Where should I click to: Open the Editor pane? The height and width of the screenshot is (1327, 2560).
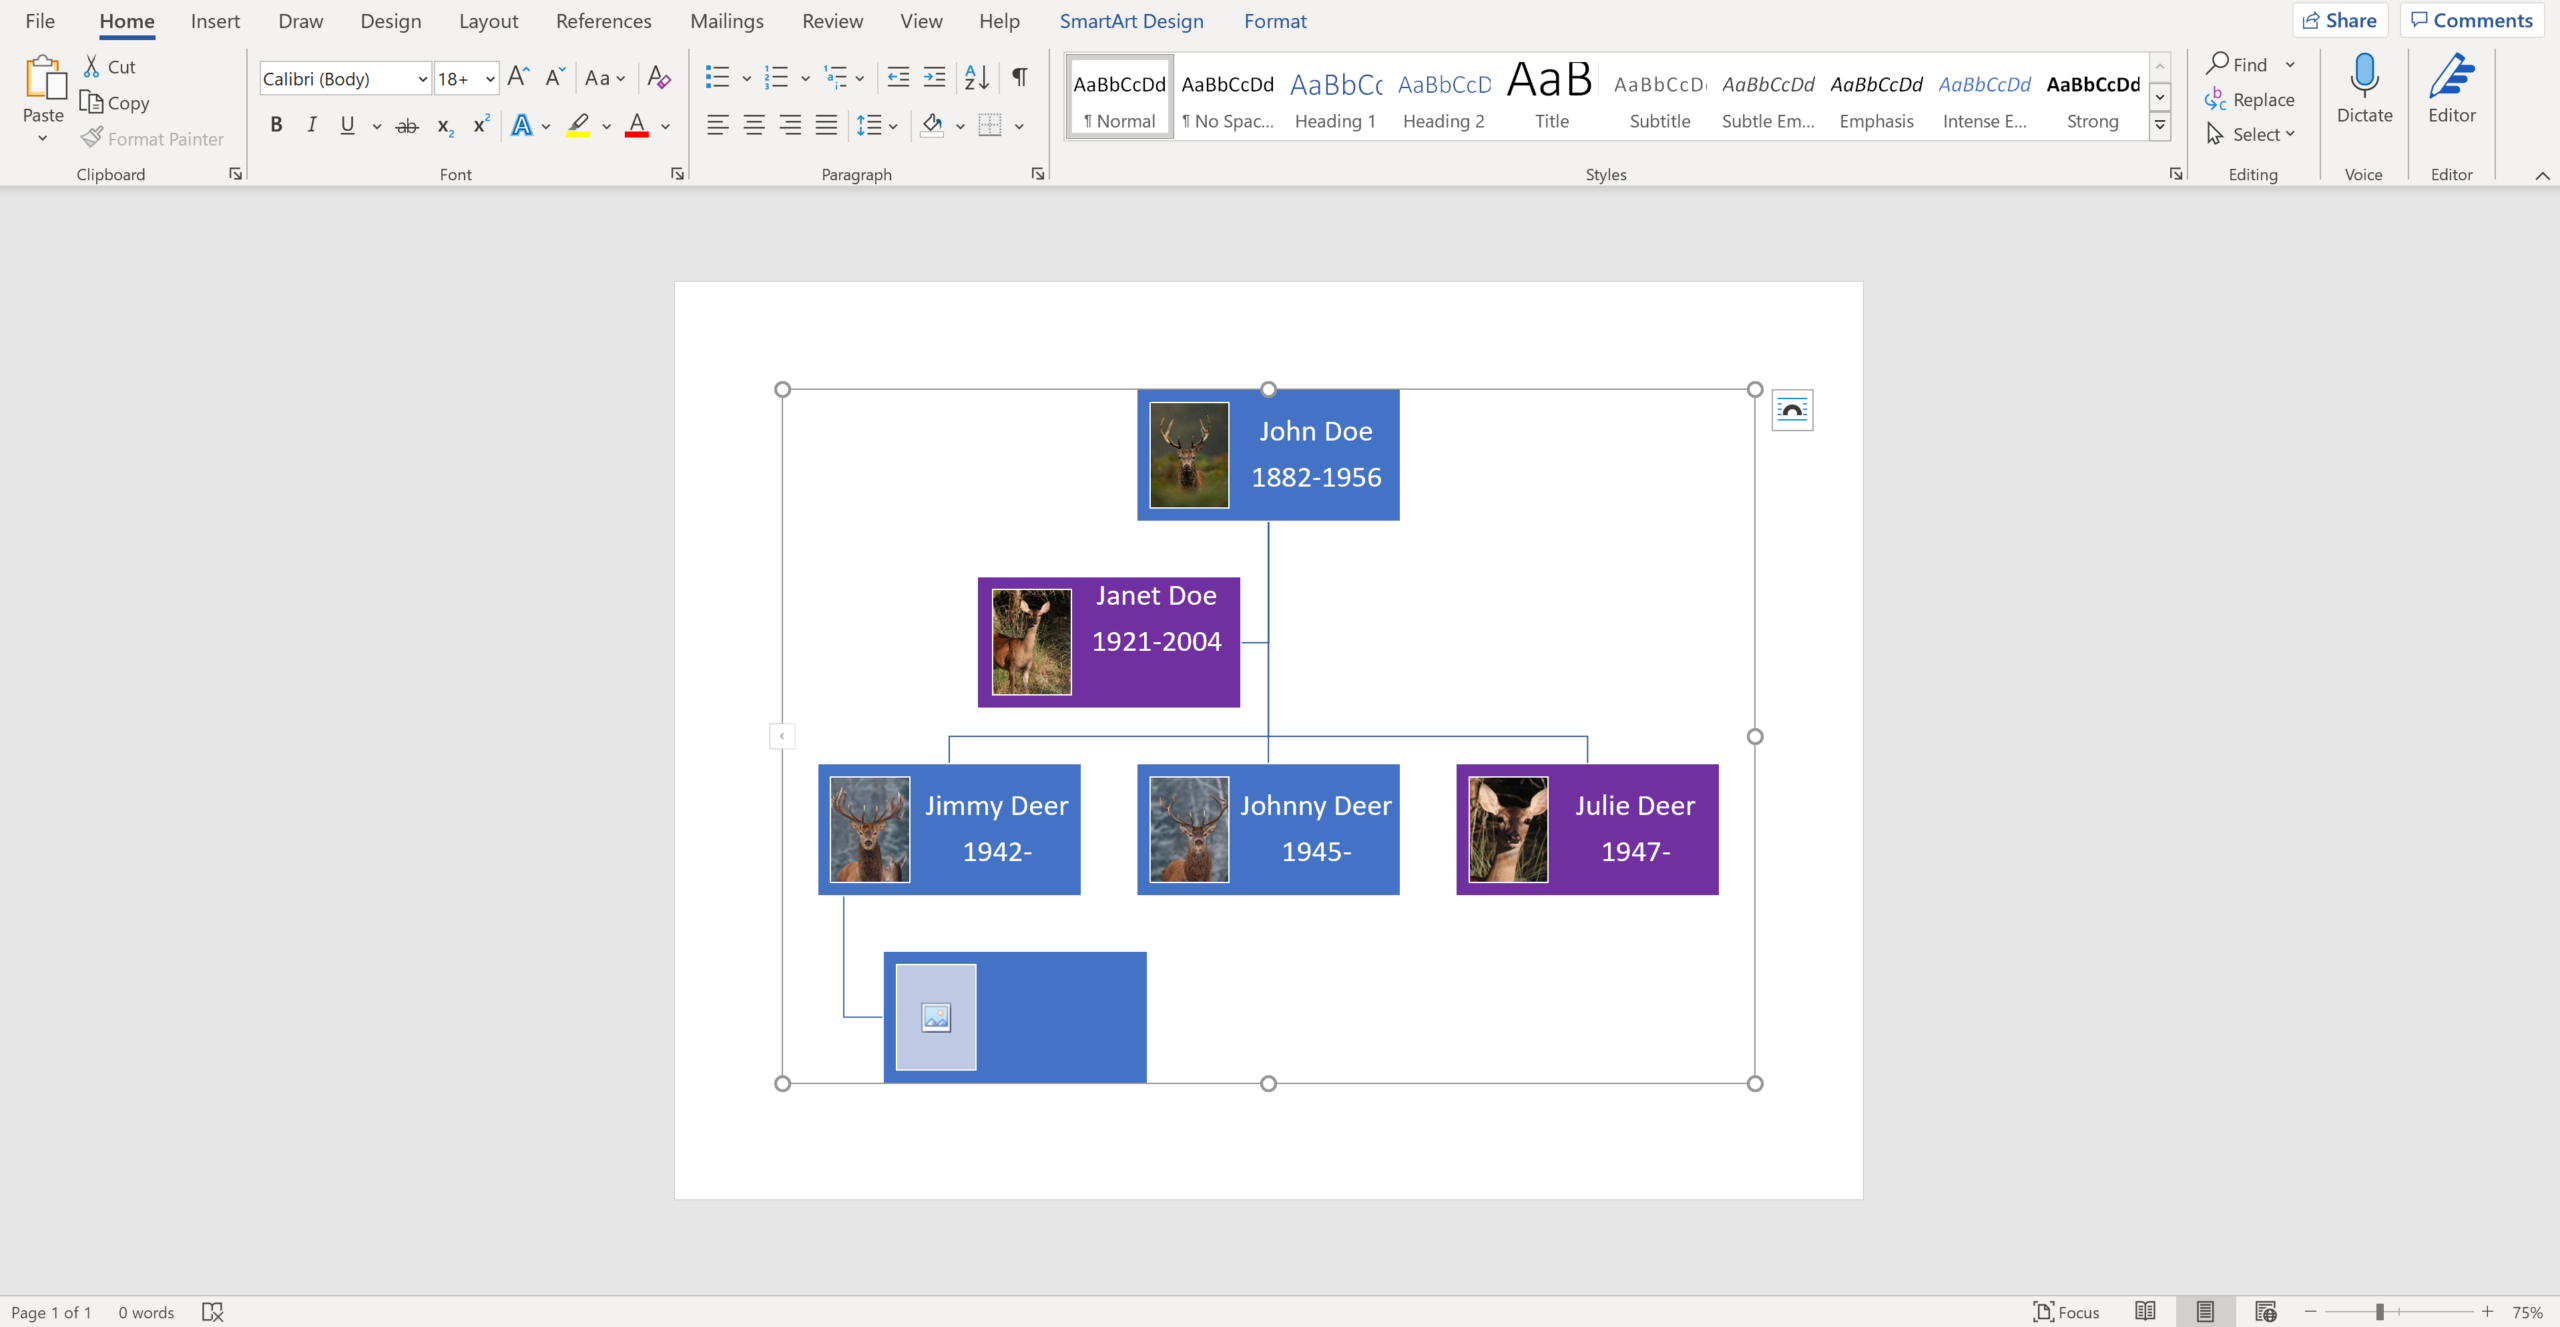(x=2452, y=88)
